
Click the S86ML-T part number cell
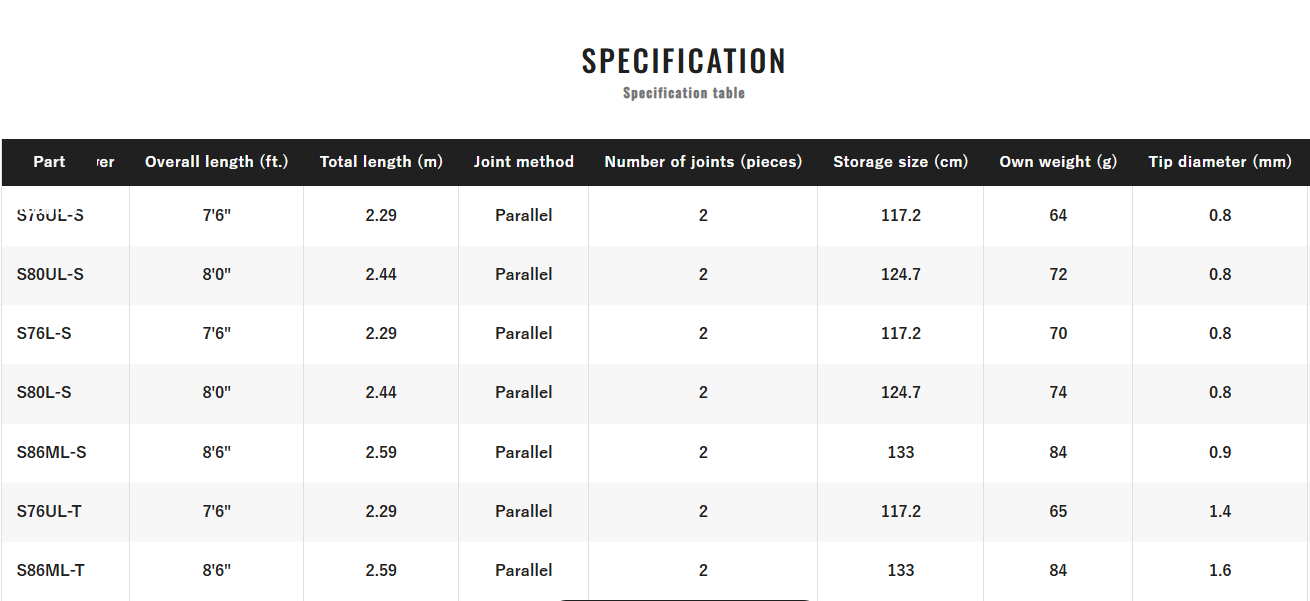click(x=51, y=570)
